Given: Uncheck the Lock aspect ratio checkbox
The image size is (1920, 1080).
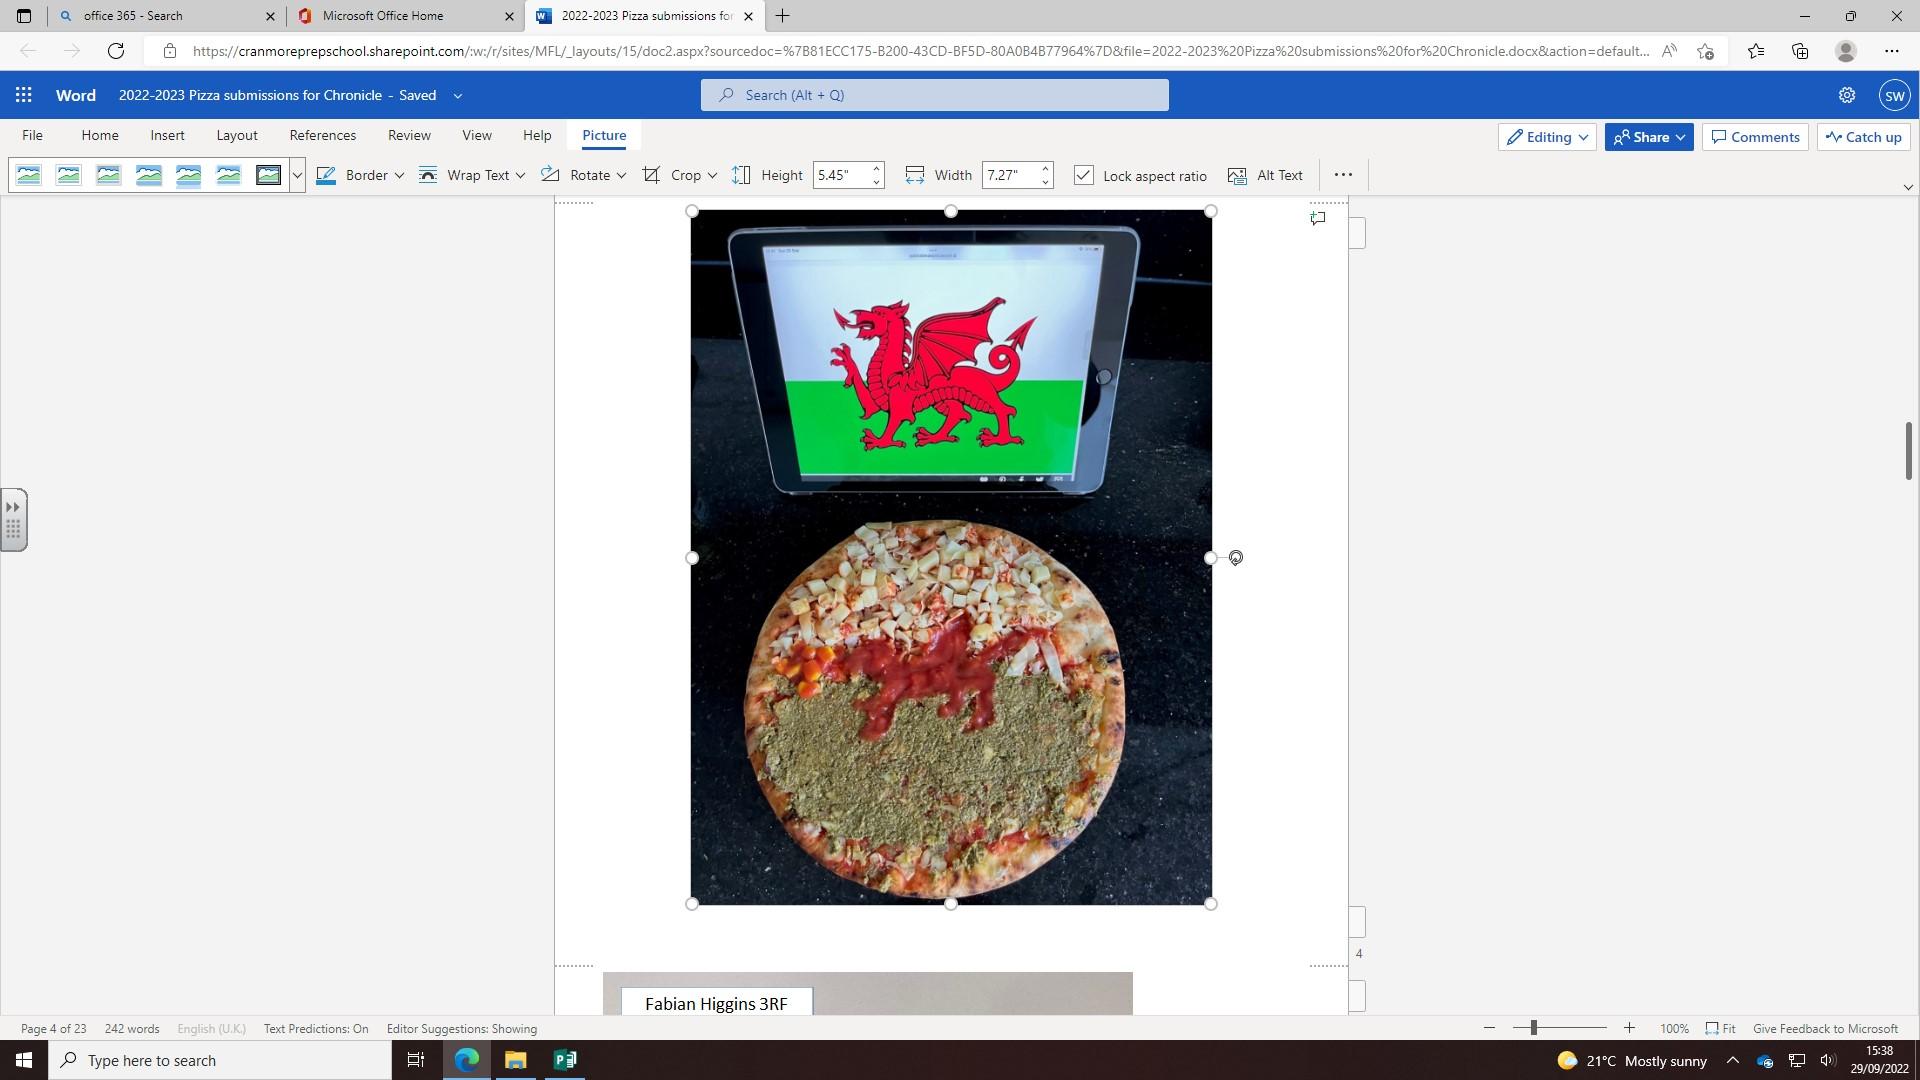Looking at the screenshot, I should 1083,175.
